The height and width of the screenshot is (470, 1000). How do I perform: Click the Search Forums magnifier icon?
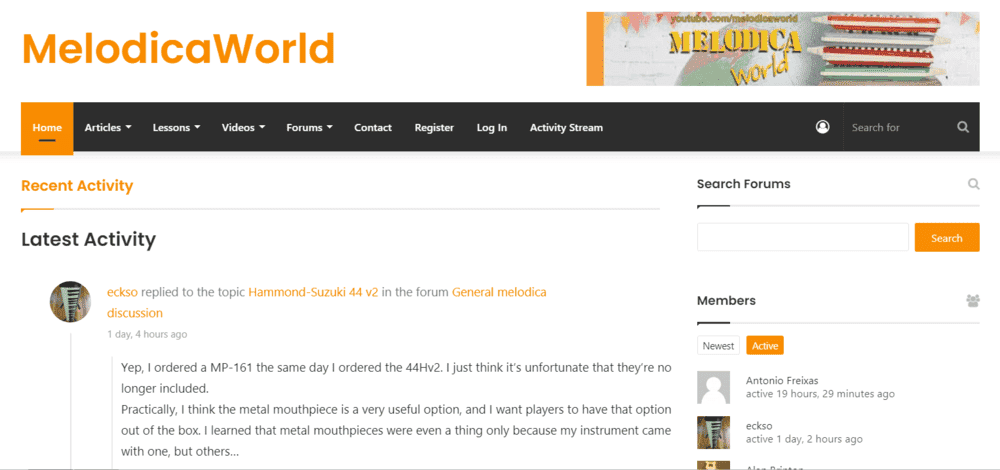(x=973, y=184)
